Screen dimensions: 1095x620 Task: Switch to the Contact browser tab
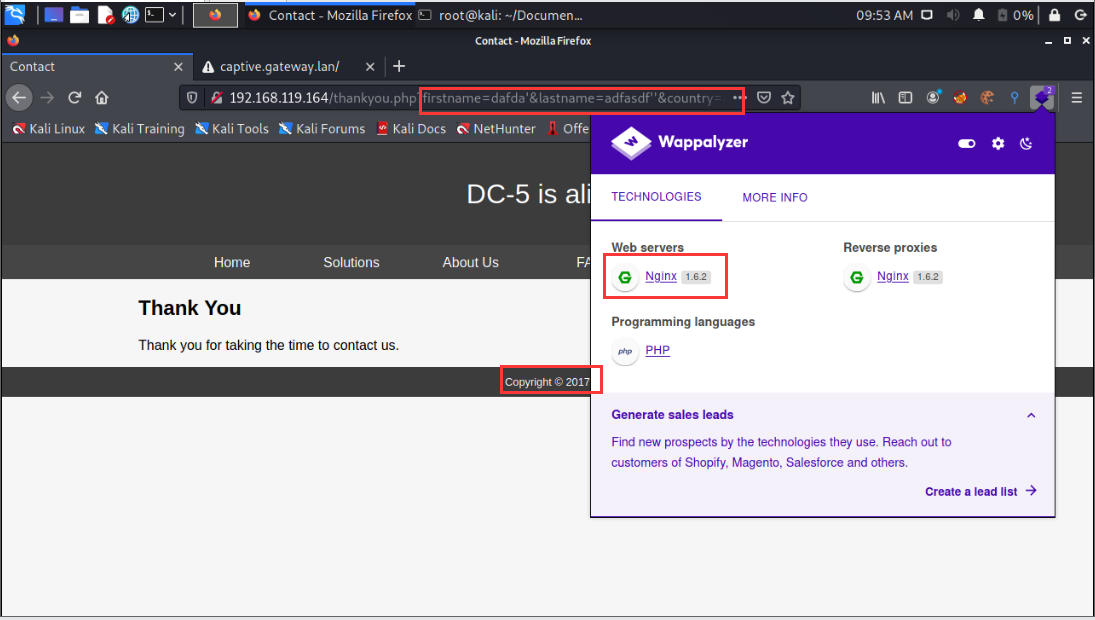click(x=96, y=66)
